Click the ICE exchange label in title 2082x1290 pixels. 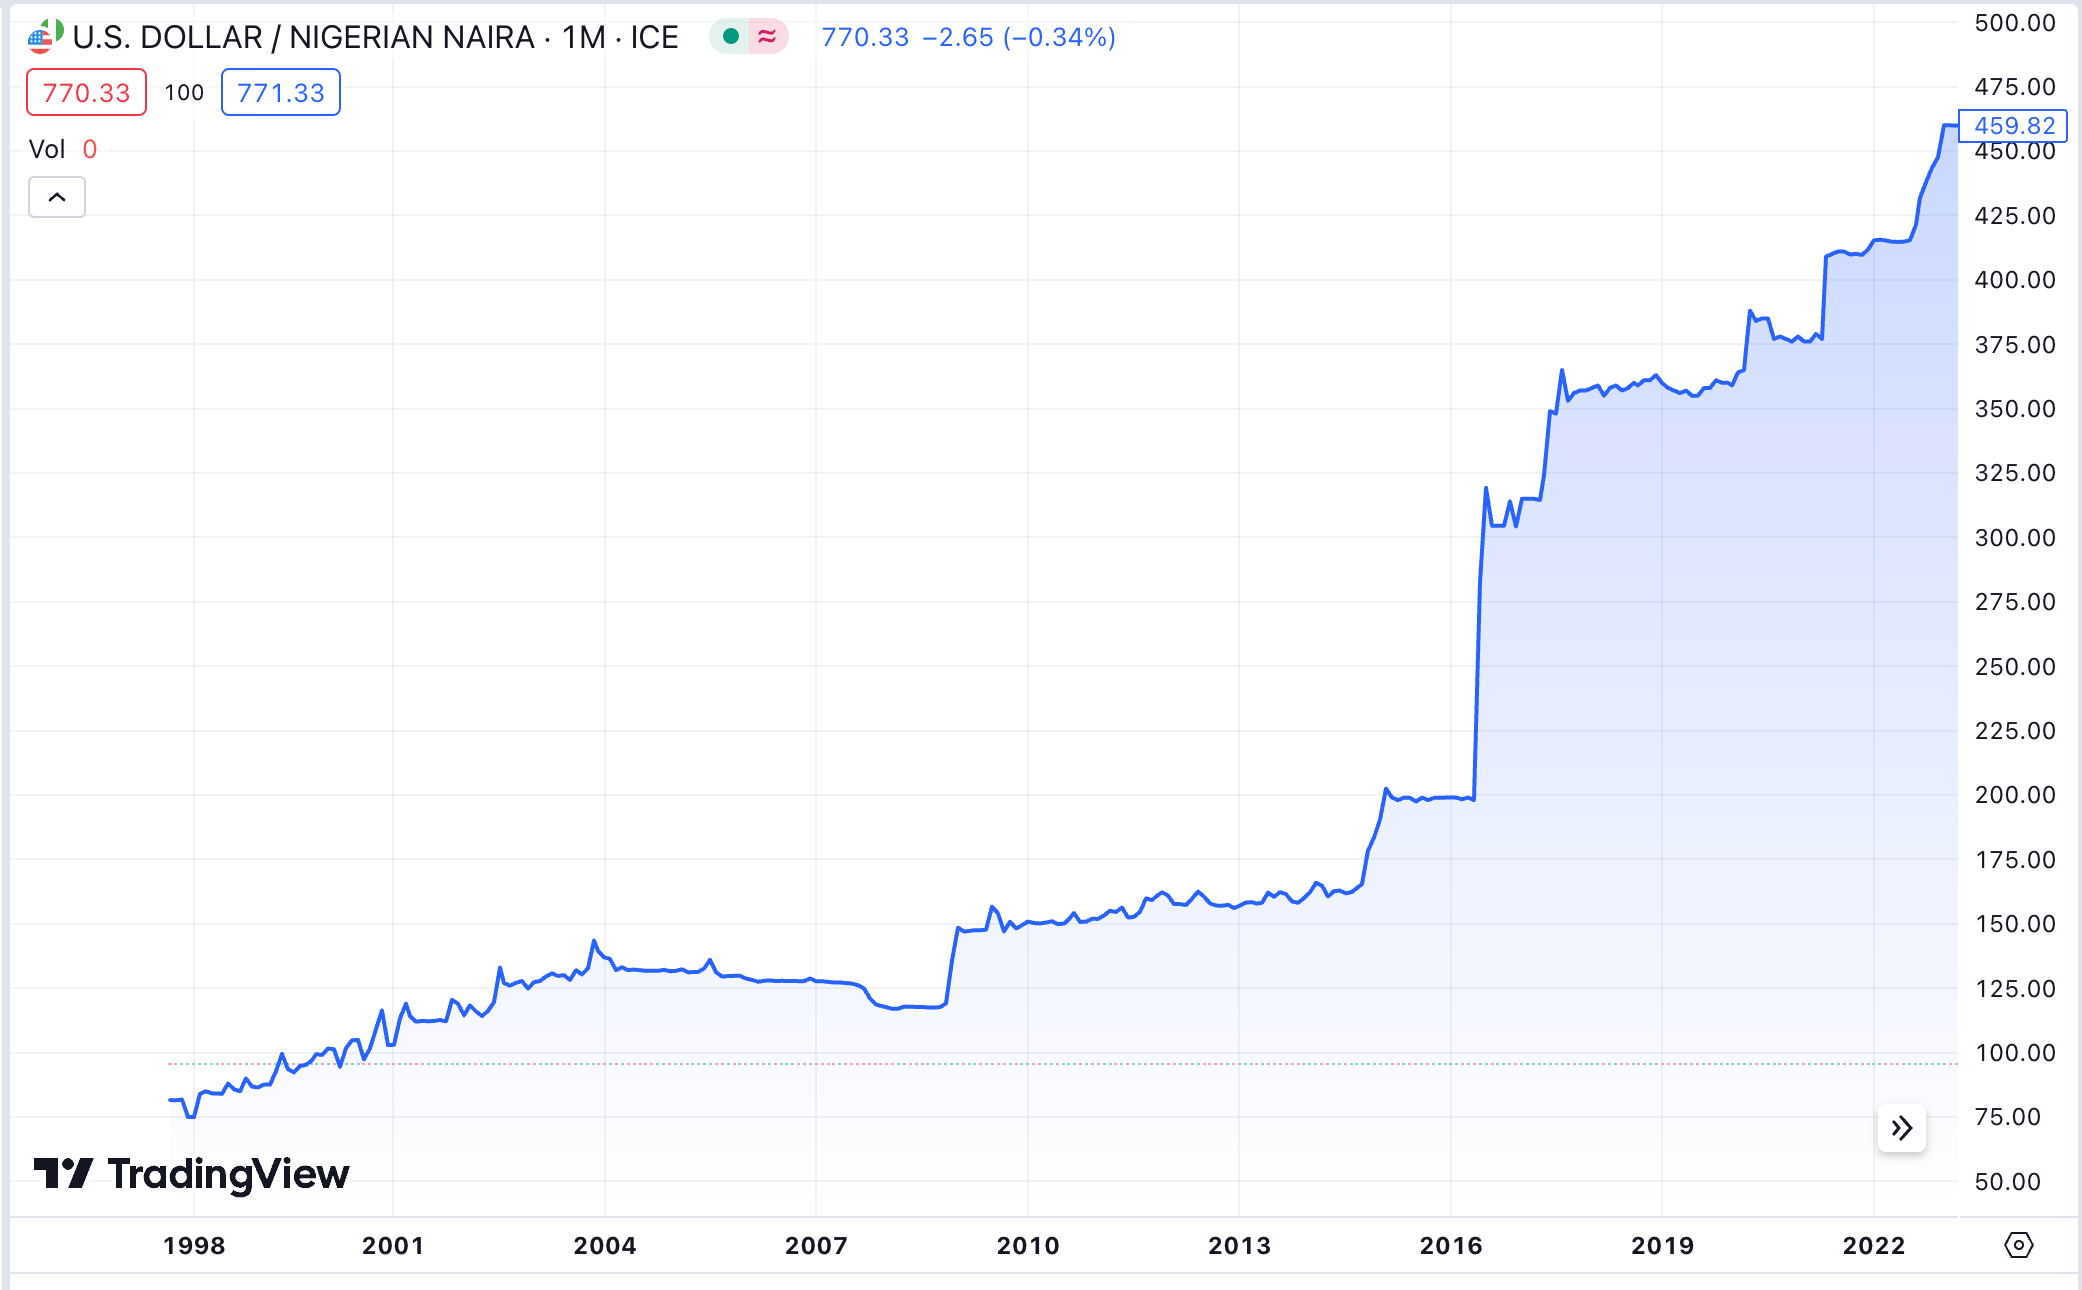[x=654, y=37]
